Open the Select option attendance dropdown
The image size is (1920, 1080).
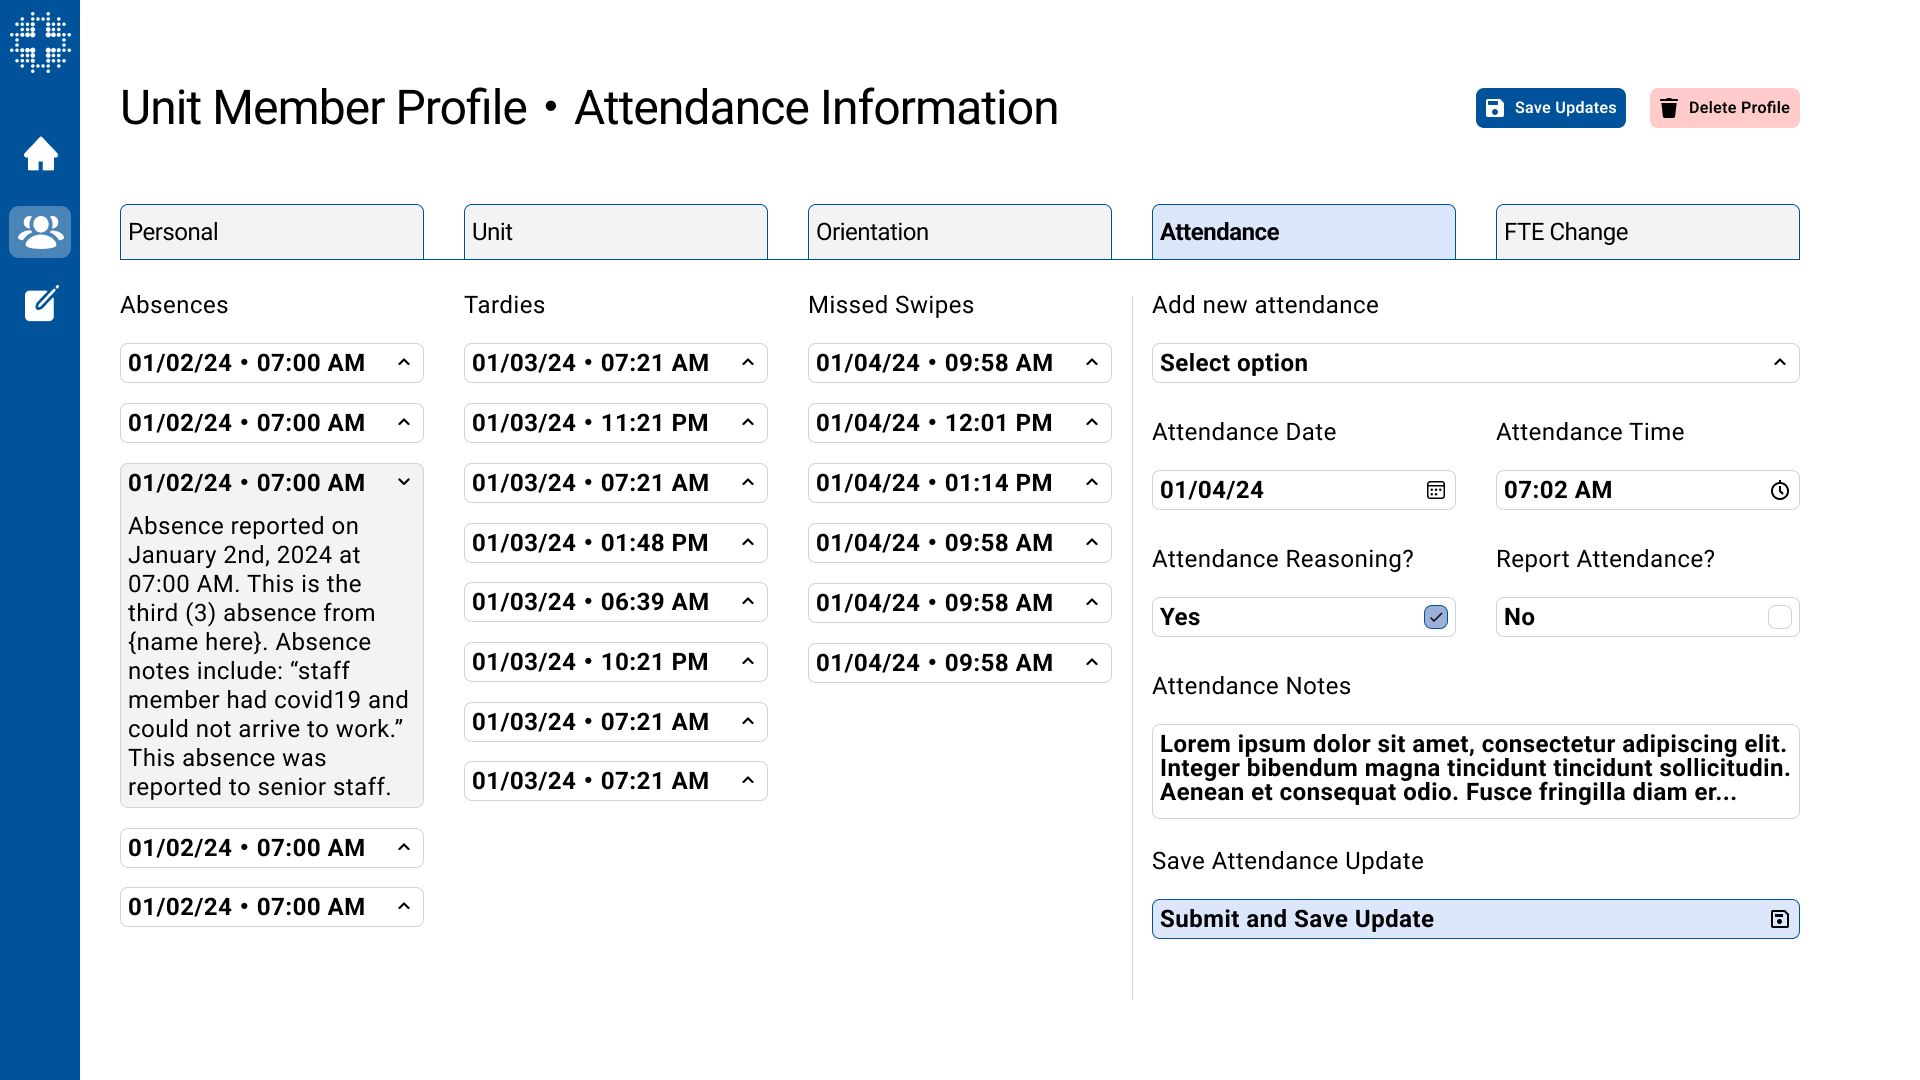(x=1475, y=363)
